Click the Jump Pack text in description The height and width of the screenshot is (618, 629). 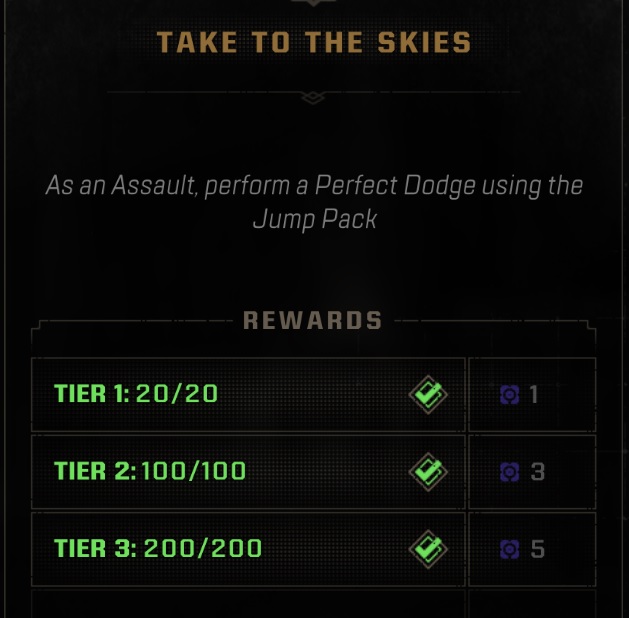click(315, 220)
